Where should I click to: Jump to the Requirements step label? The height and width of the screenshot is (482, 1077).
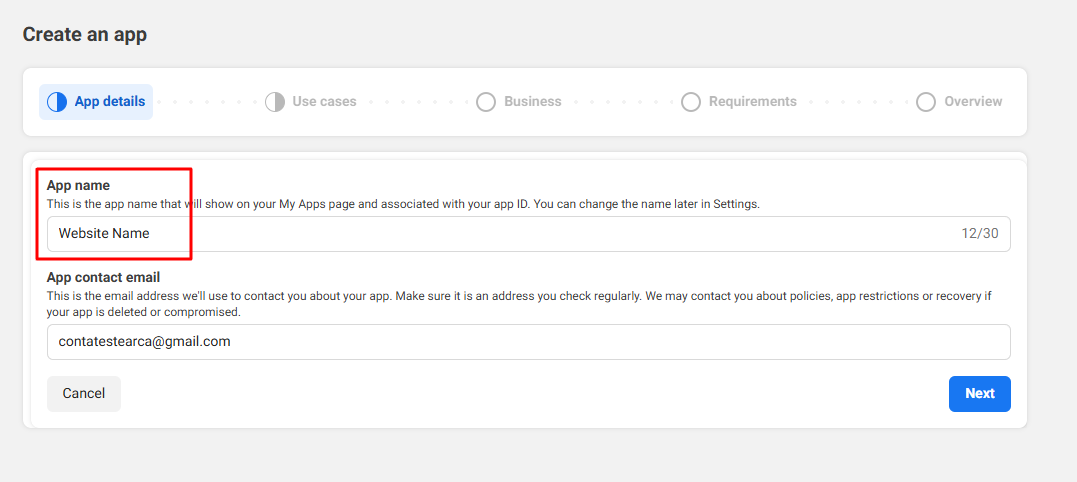(752, 102)
